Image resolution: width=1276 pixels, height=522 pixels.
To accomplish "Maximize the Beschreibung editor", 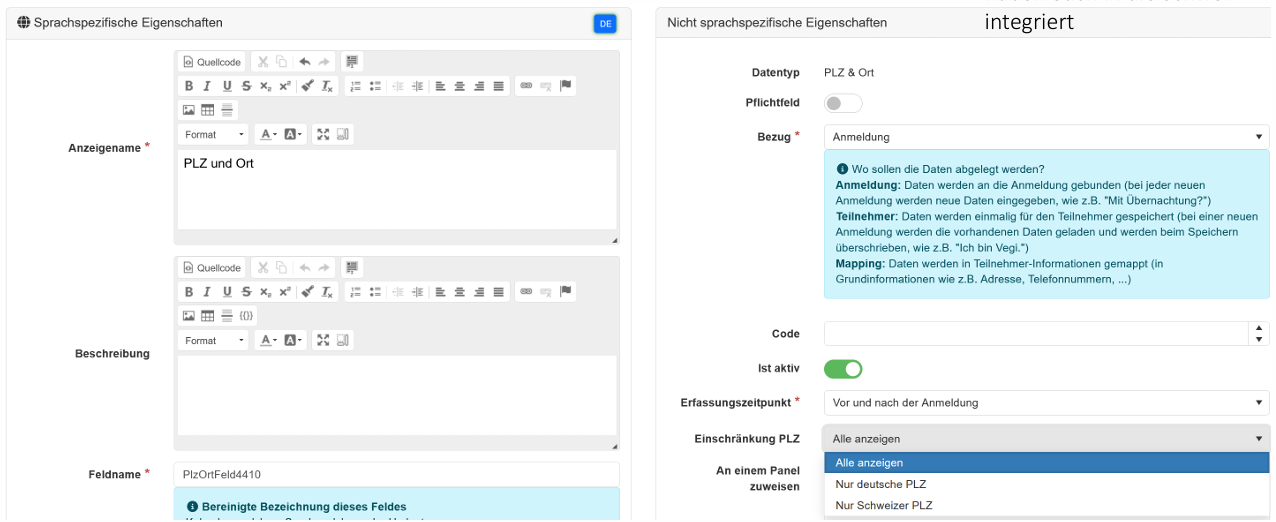I will tap(323, 340).
